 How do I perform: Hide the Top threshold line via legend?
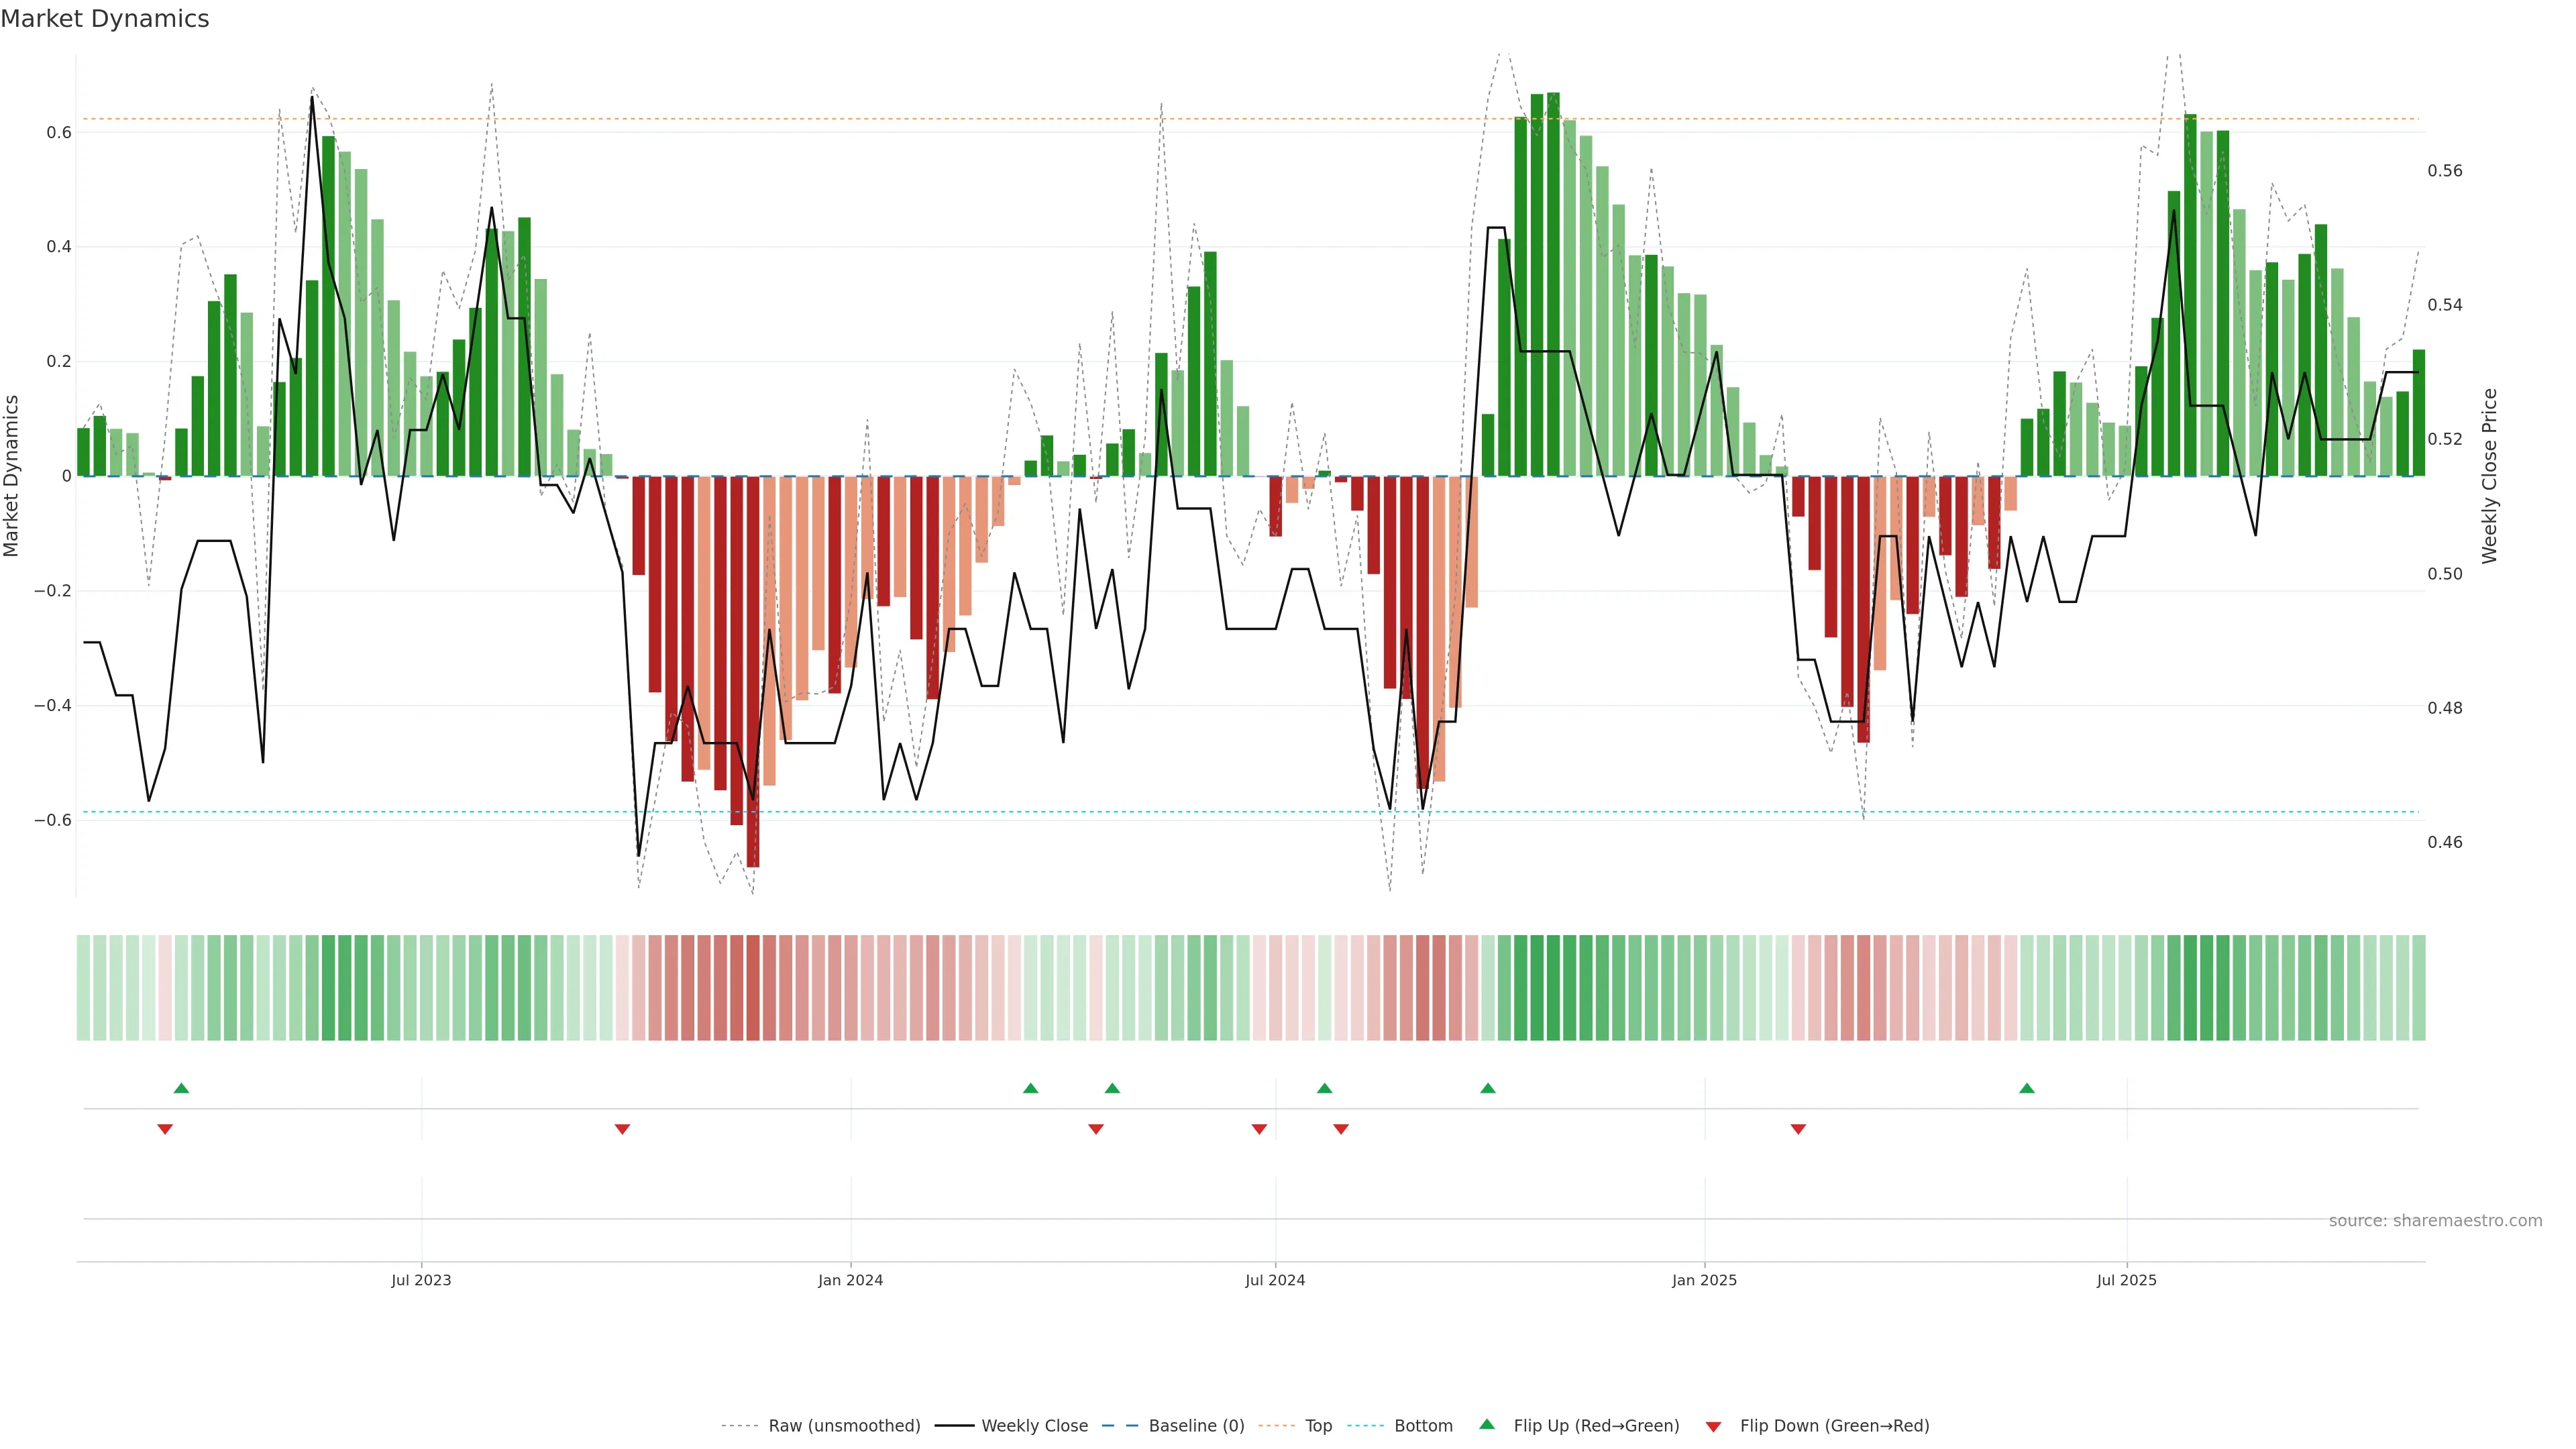point(1318,1426)
